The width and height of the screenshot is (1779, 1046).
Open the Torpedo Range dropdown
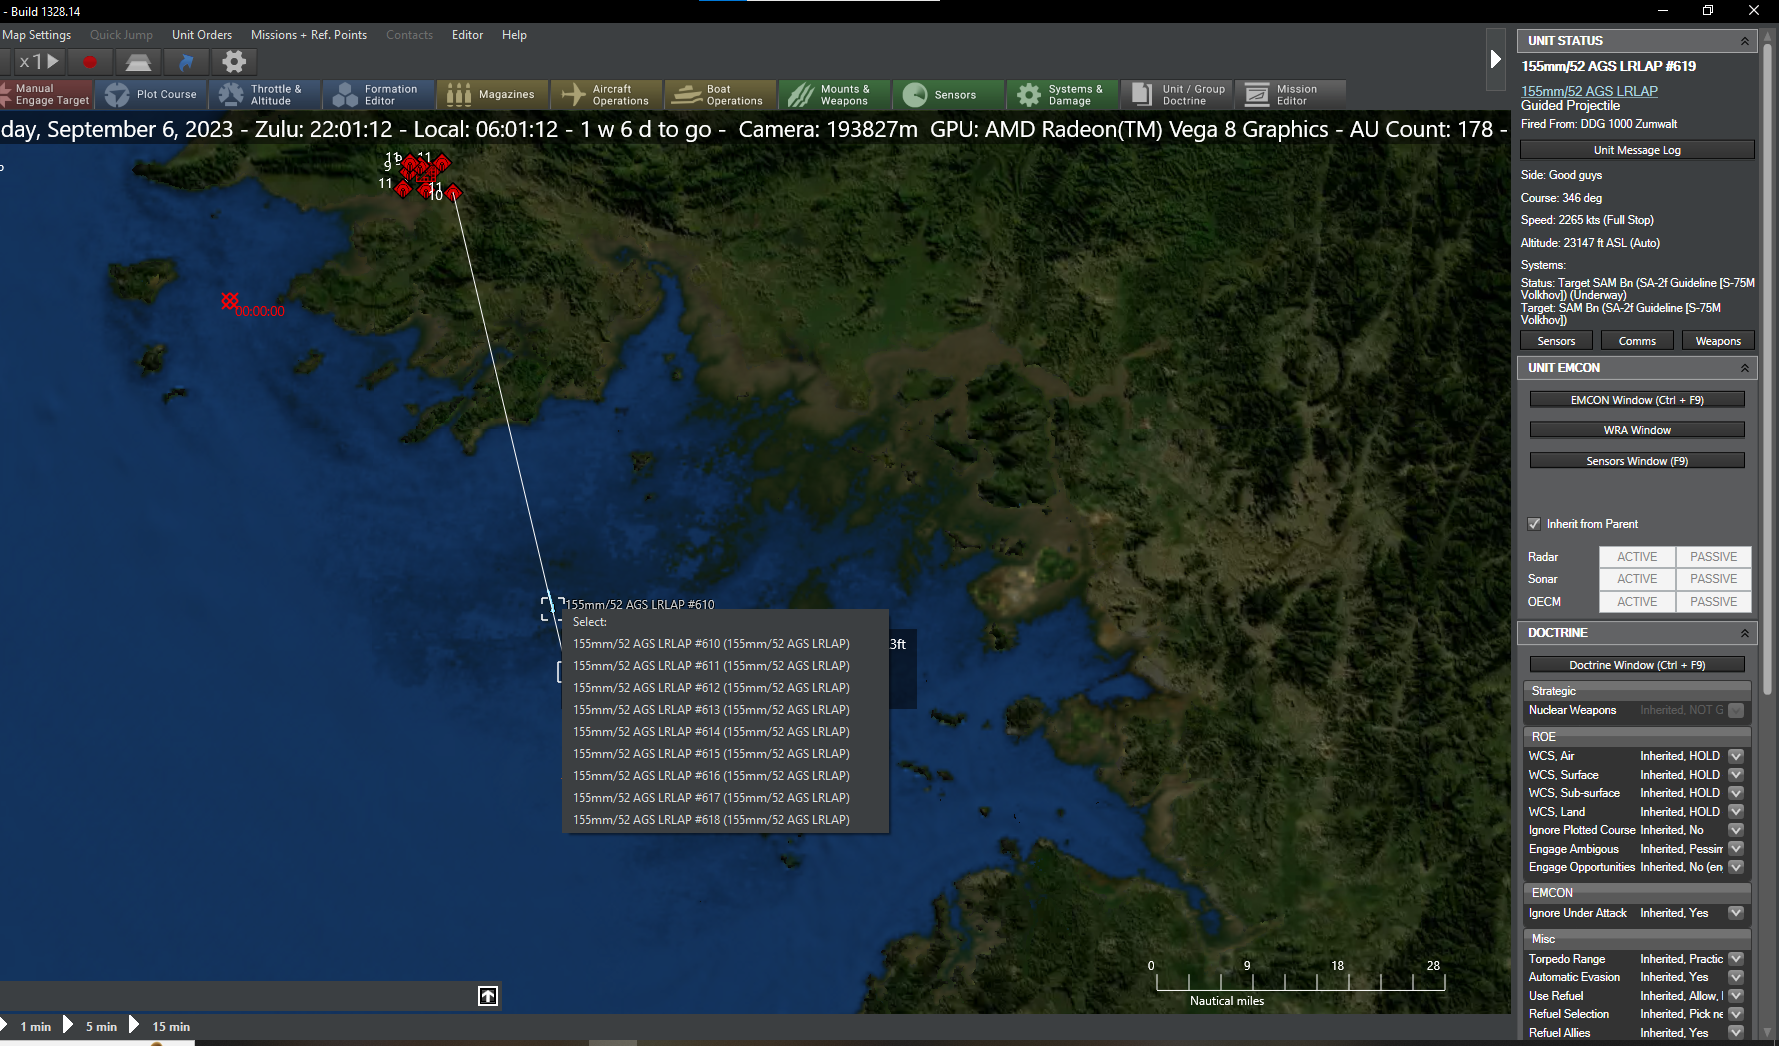pyautogui.click(x=1736, y=959)
